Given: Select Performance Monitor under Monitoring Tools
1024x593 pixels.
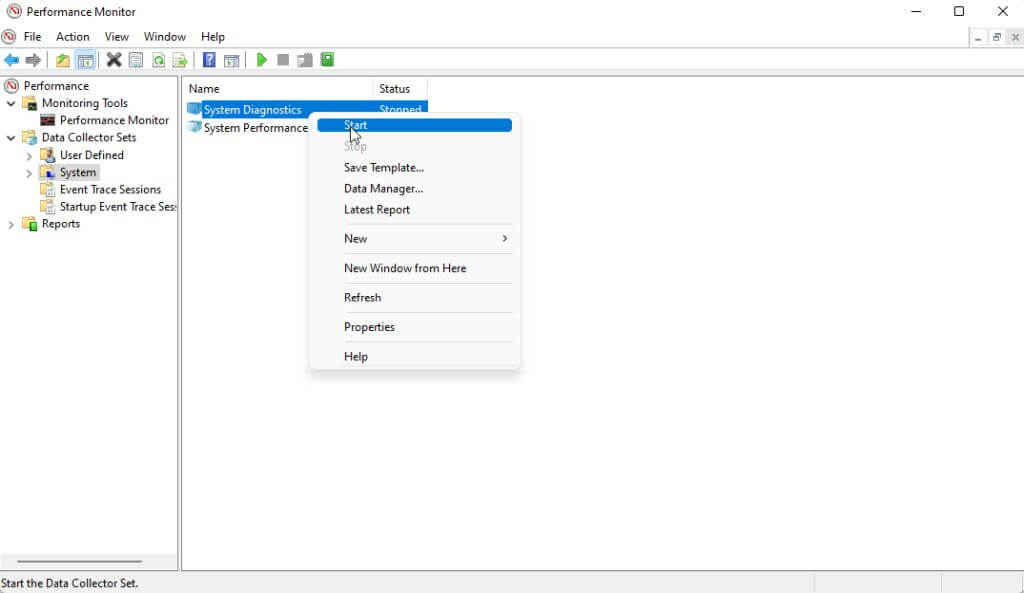Looking at the screenshot, I should (114, 120).
